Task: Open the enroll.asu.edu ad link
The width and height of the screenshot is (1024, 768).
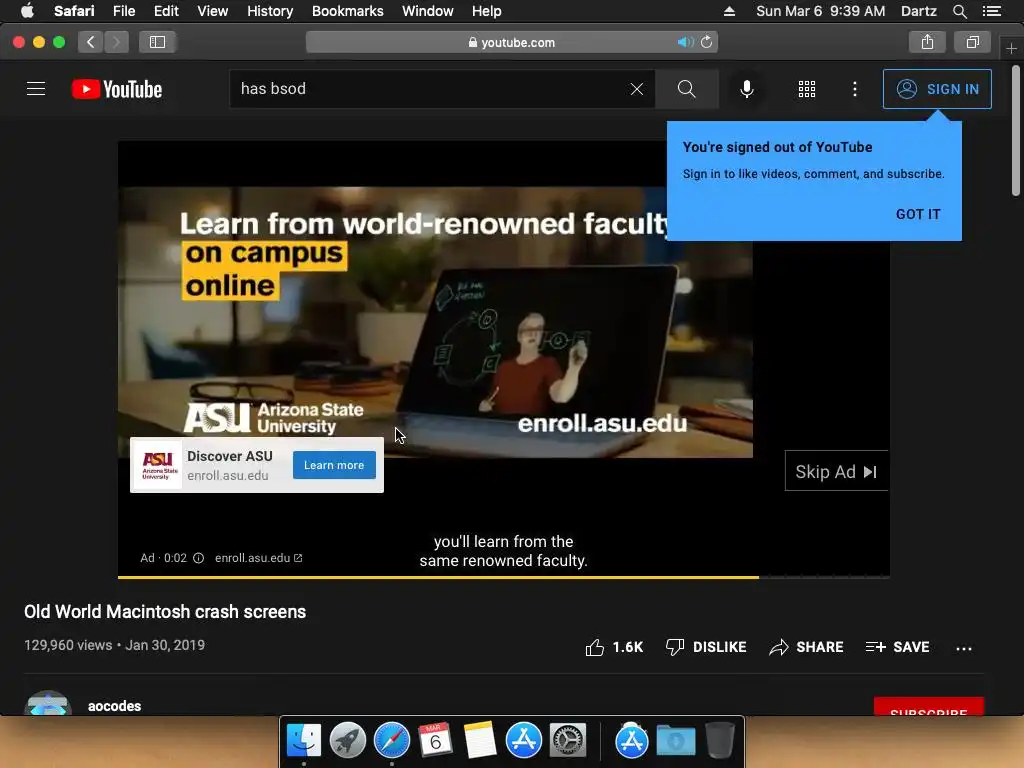Action: 258,558
